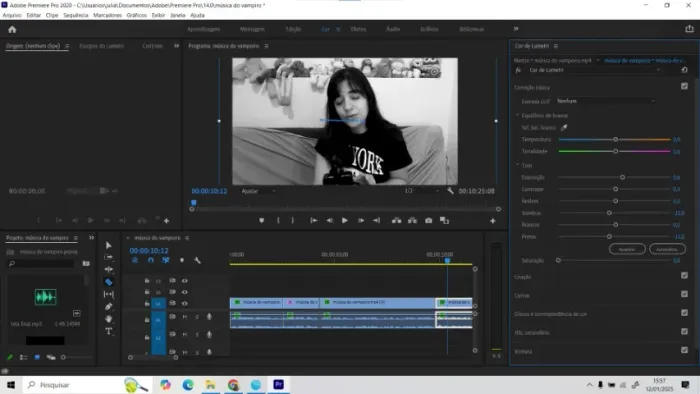700x394 pixels.
Task: Click the Program Monitor Add Marker button
Action: pos(262,220)
